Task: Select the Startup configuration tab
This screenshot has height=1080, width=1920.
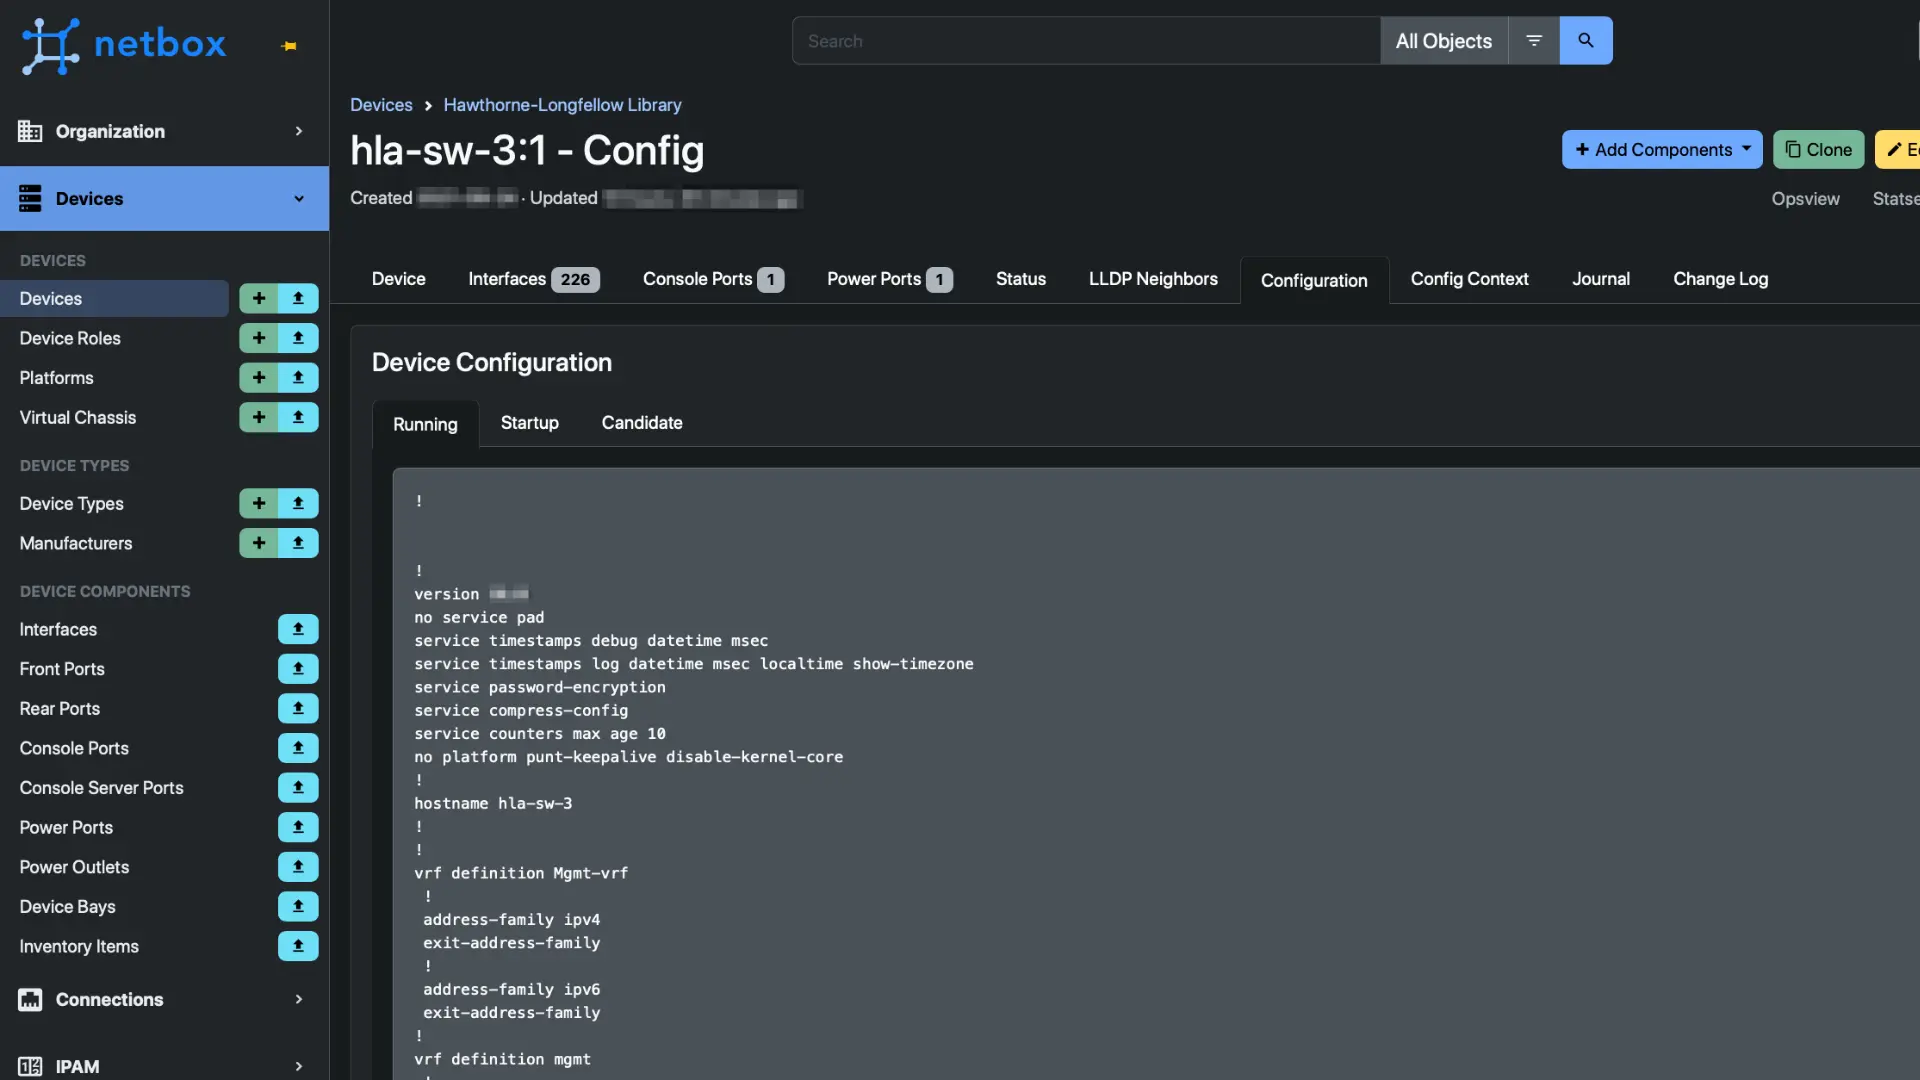Action: (529, 423)
